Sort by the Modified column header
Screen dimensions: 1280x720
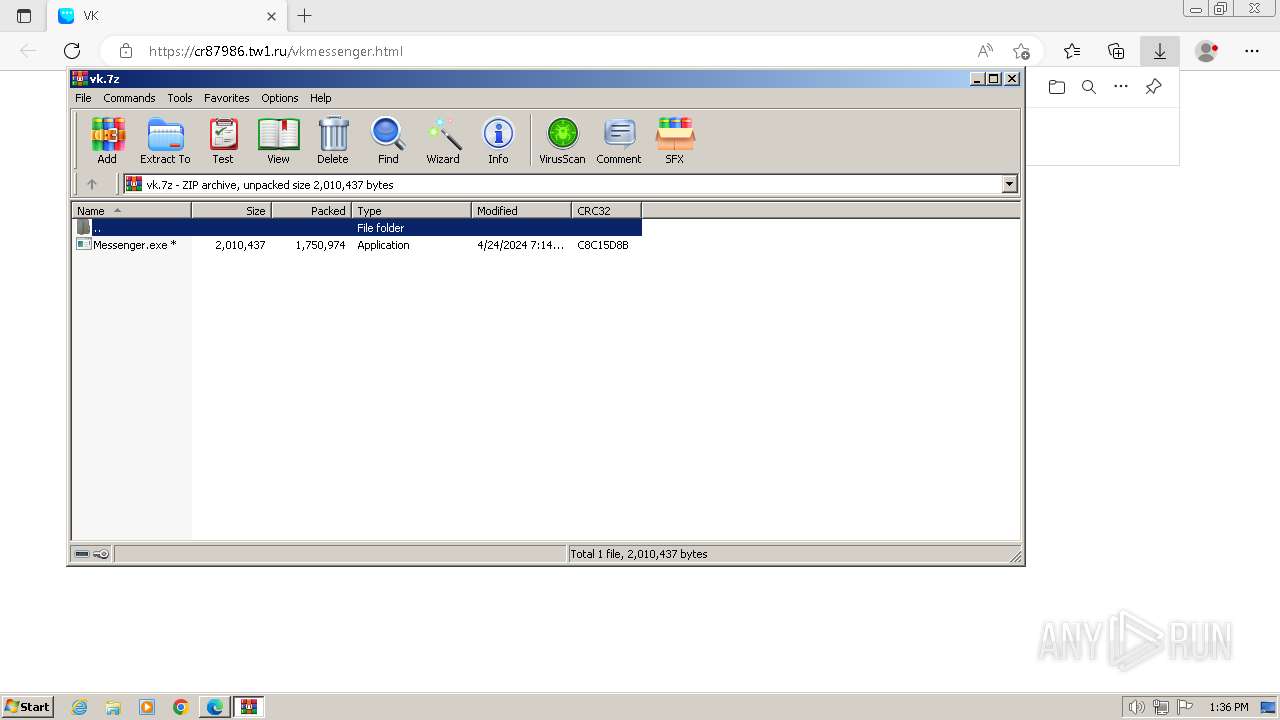click(521, 210)
